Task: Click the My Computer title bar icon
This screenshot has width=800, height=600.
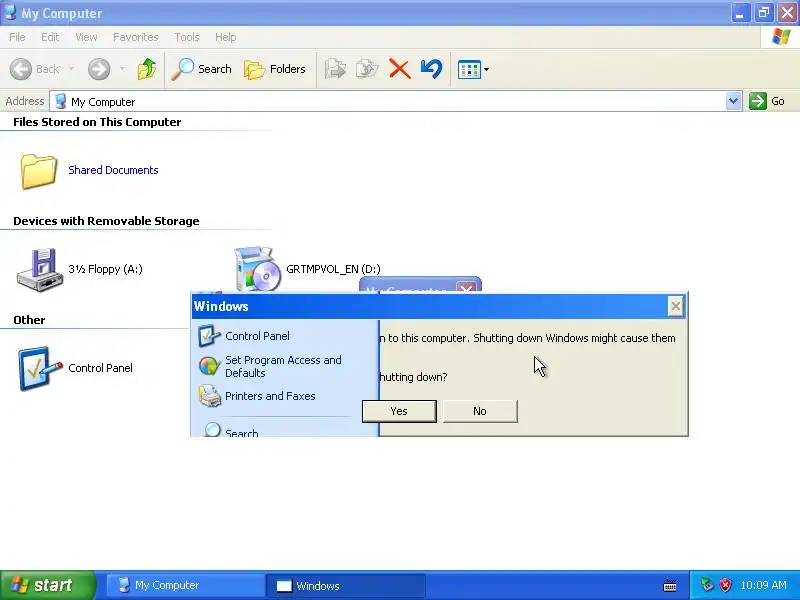Action: (x=10, y=12)
